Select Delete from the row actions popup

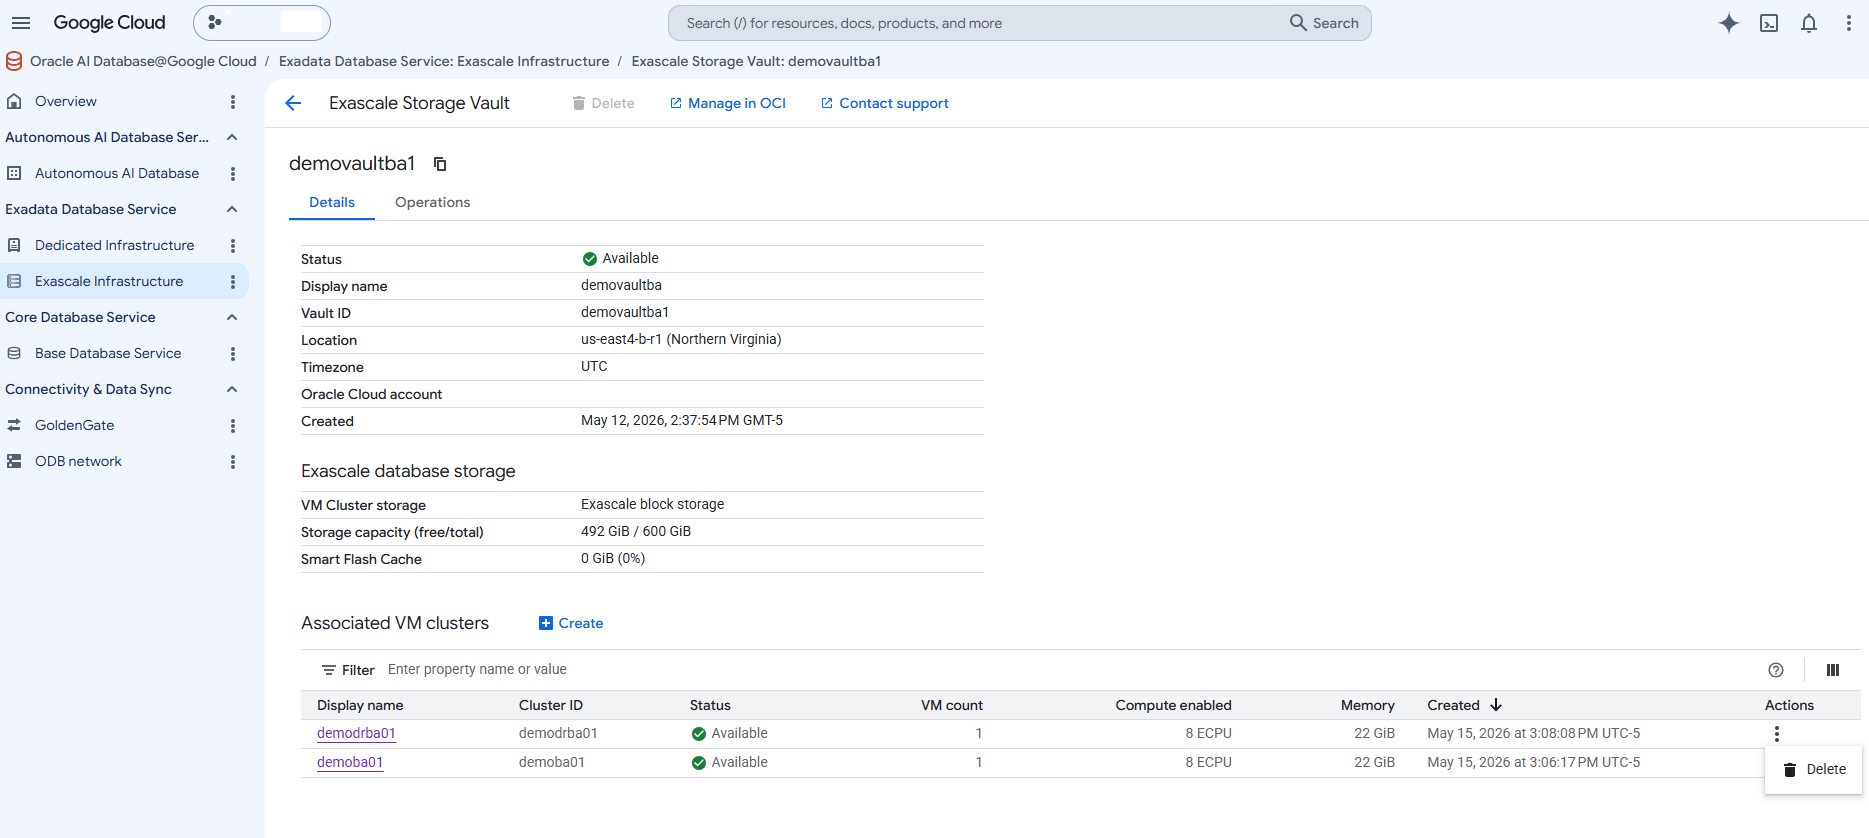pos(1814,769)
